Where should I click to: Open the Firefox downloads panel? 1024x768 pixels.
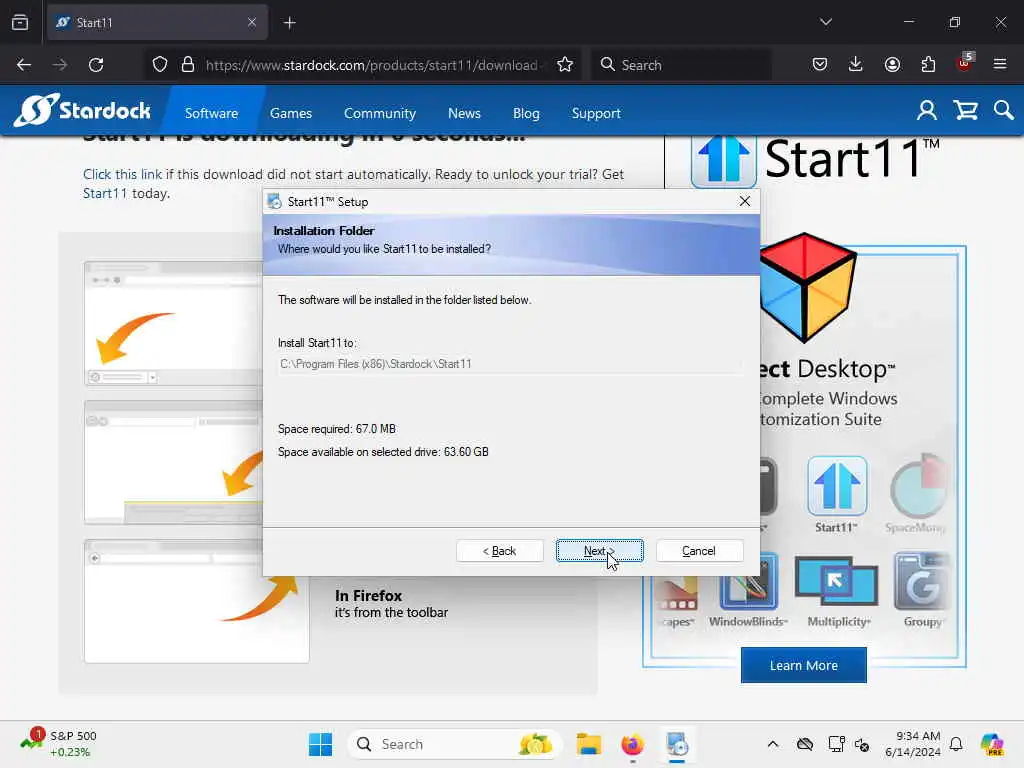pyautogui.click(x=856, y=64)
